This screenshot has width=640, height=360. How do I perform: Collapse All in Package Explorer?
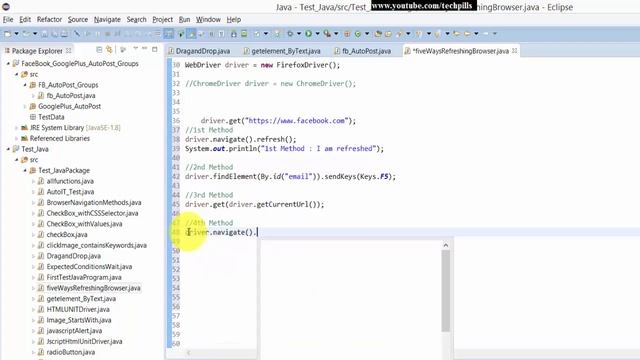[99, 50]
